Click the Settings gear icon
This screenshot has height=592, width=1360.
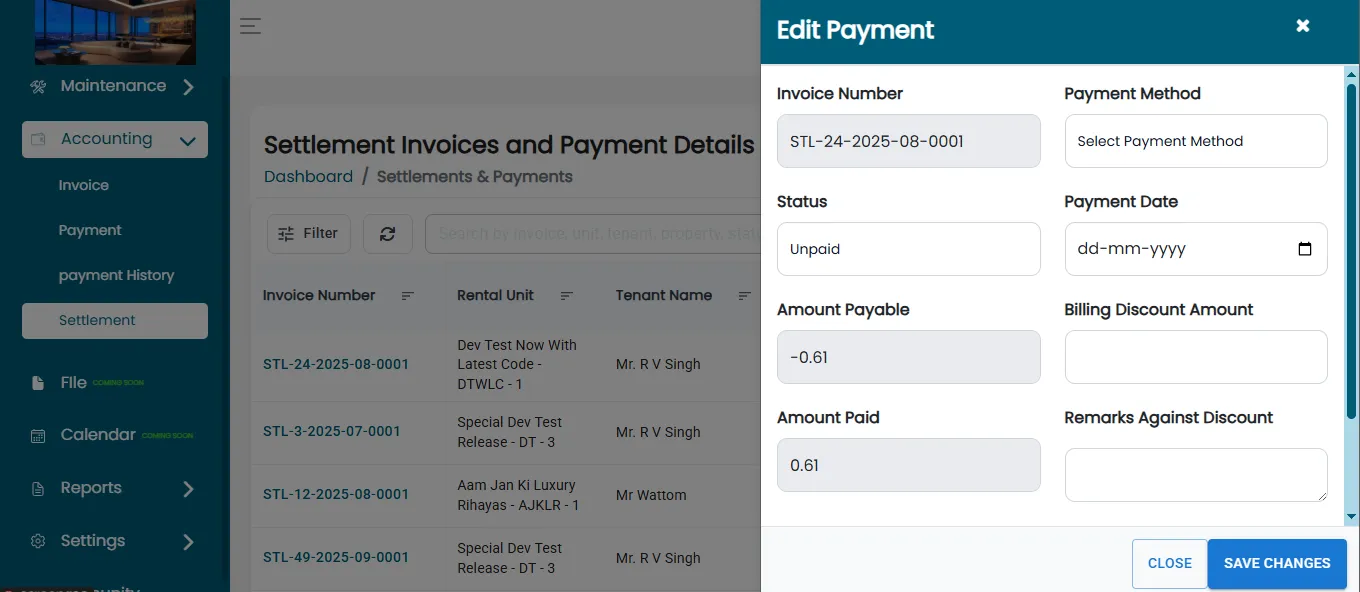click(38, 541)
